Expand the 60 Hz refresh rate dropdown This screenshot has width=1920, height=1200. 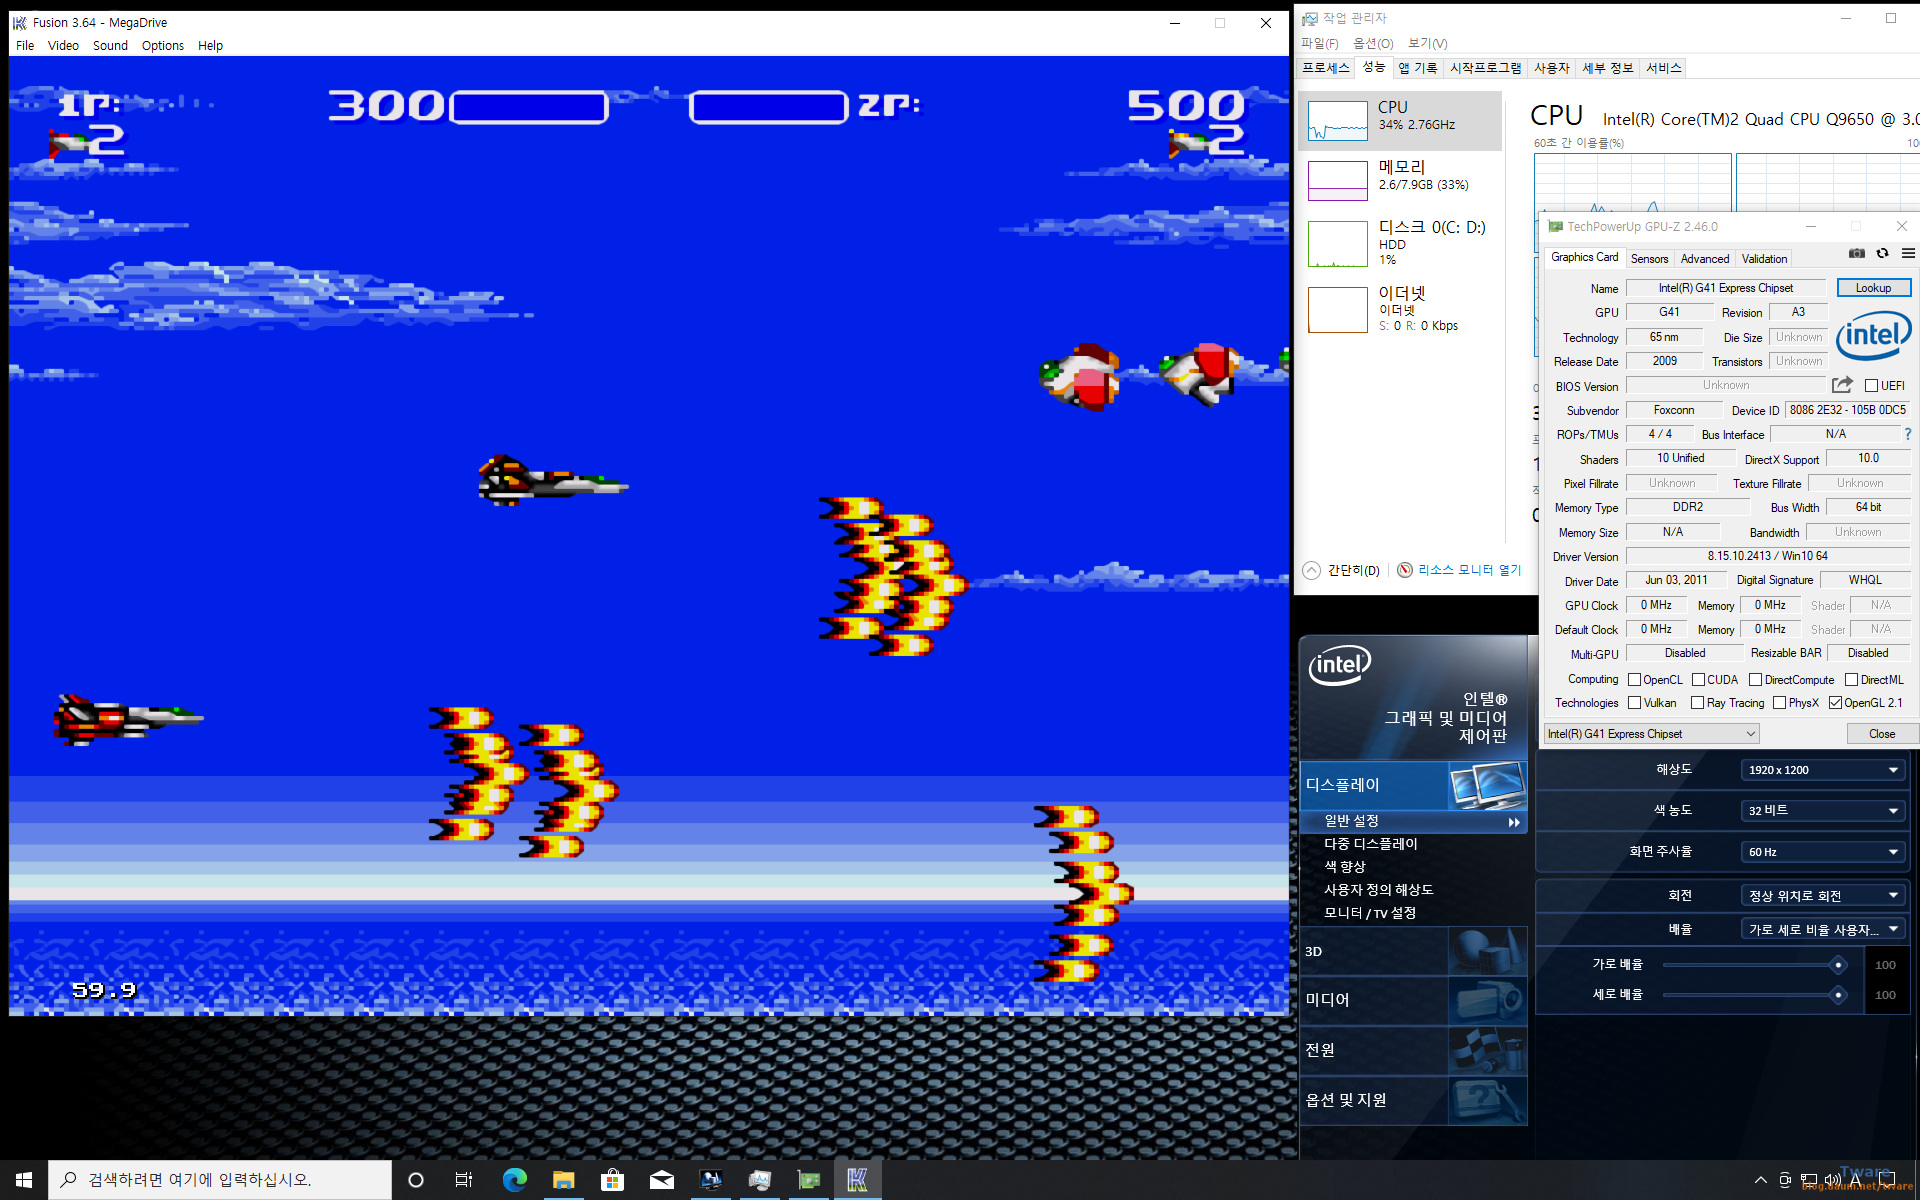click(x=1822, y=852)
